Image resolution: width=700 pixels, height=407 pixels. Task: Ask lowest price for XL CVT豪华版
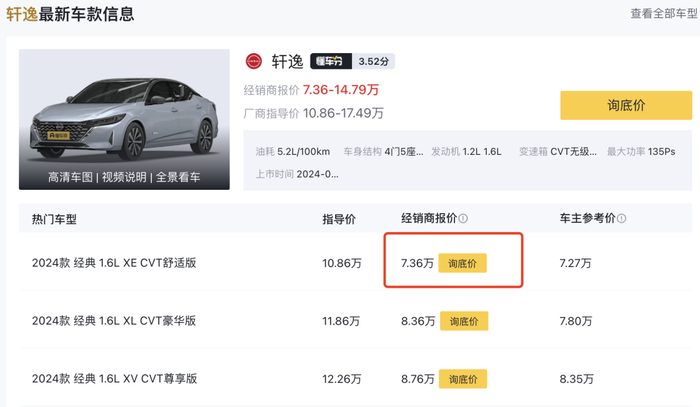[463, 321]
